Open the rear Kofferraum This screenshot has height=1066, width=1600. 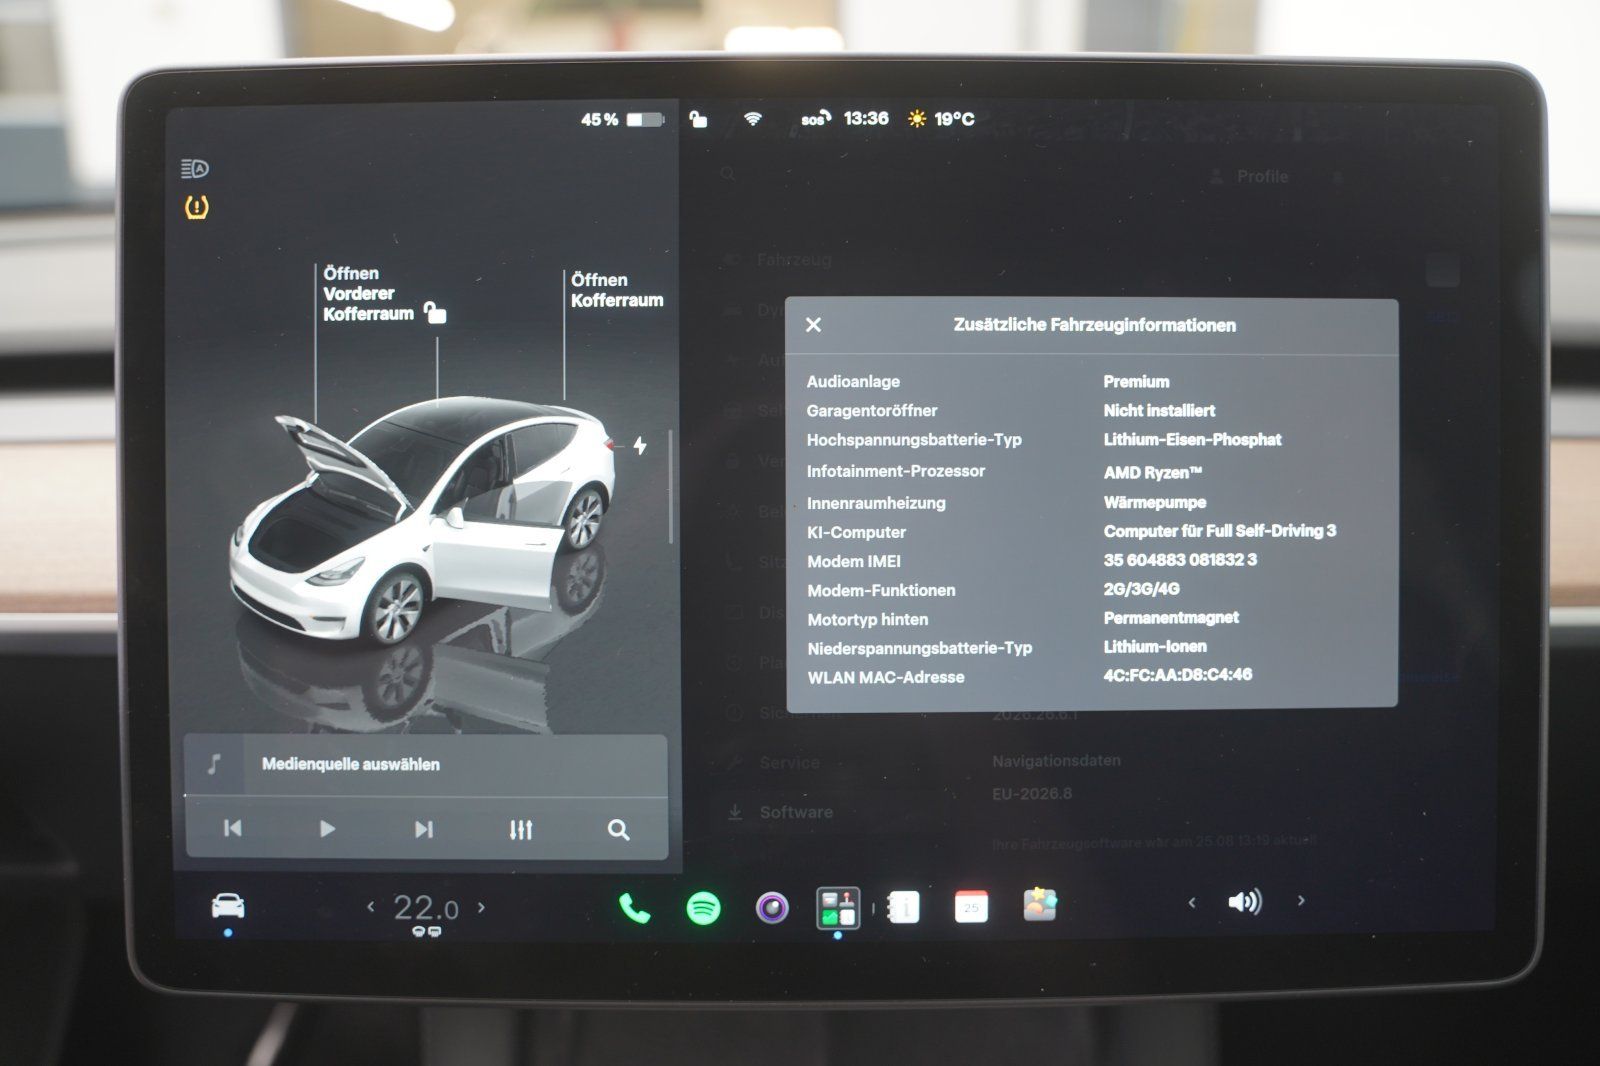pyautogui.click(x=617, y=290)
